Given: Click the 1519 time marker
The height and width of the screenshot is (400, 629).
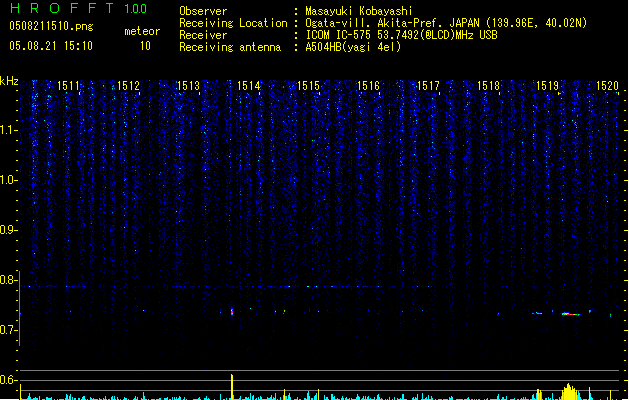Looking at the screenshot, I should tap(548, 86).
